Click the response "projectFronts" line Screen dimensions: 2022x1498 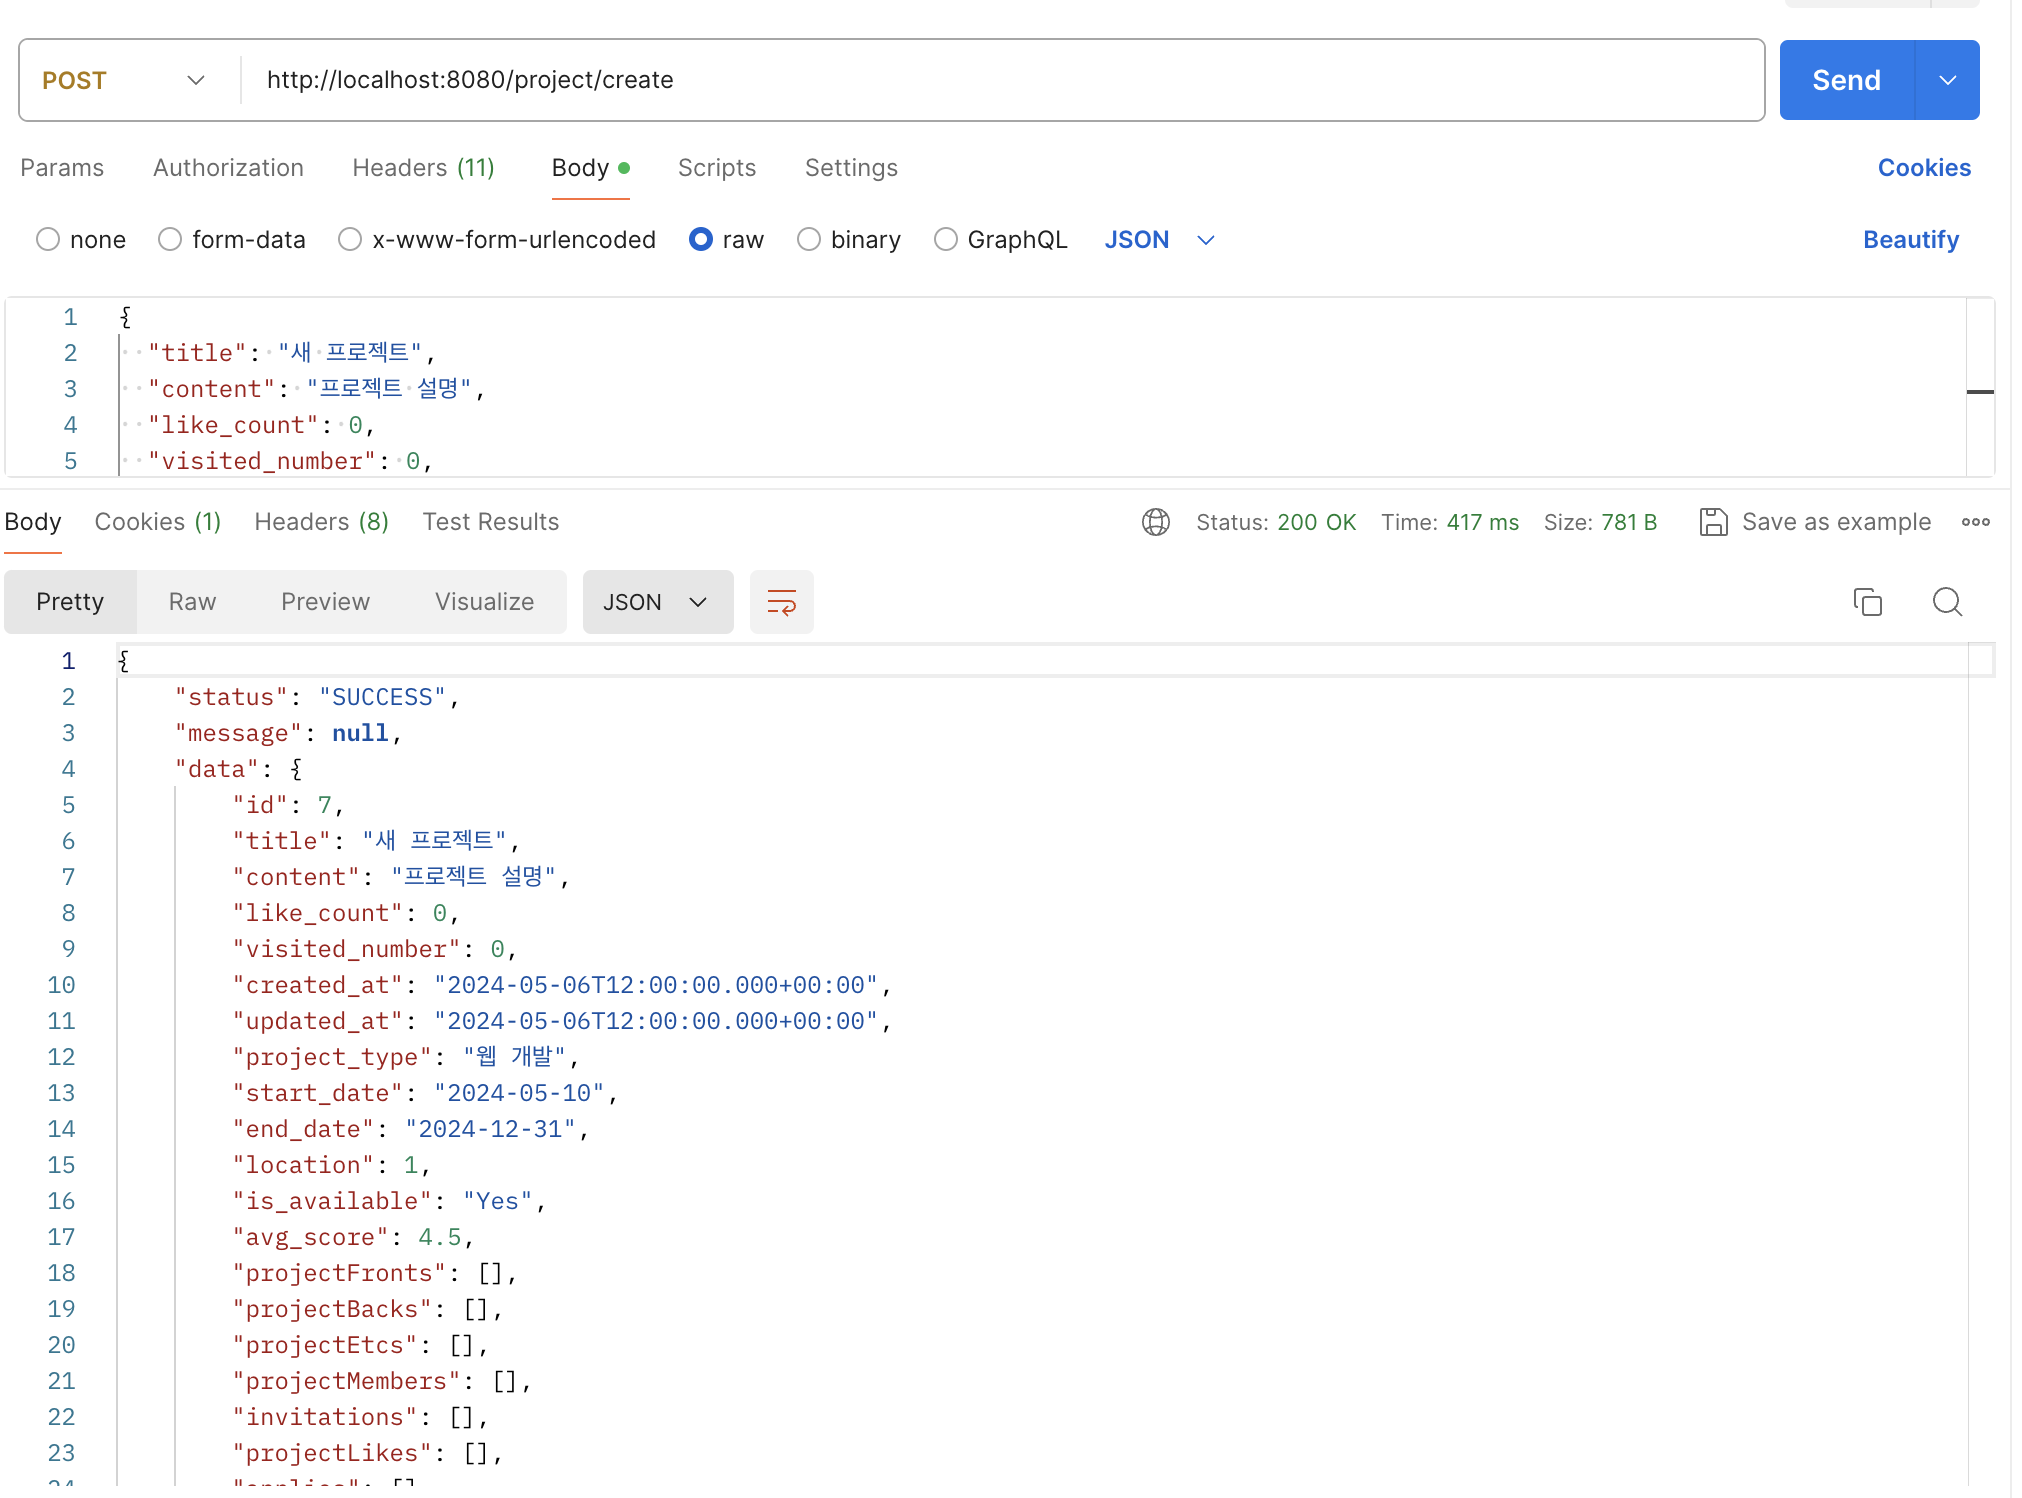375,1273
